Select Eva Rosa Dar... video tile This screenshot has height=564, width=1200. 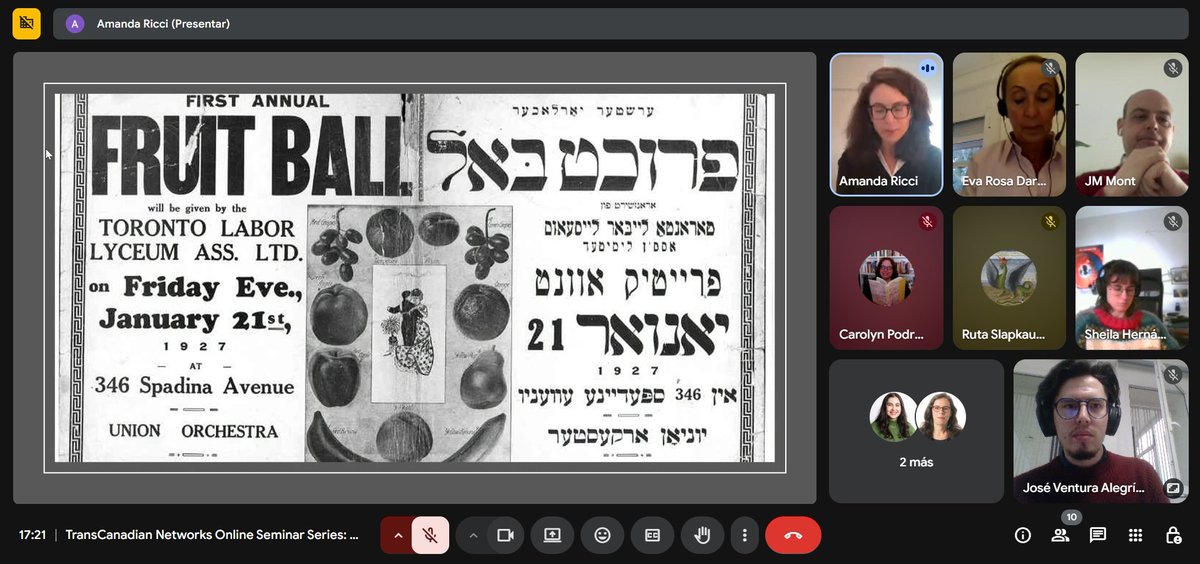click(1009, 124)
